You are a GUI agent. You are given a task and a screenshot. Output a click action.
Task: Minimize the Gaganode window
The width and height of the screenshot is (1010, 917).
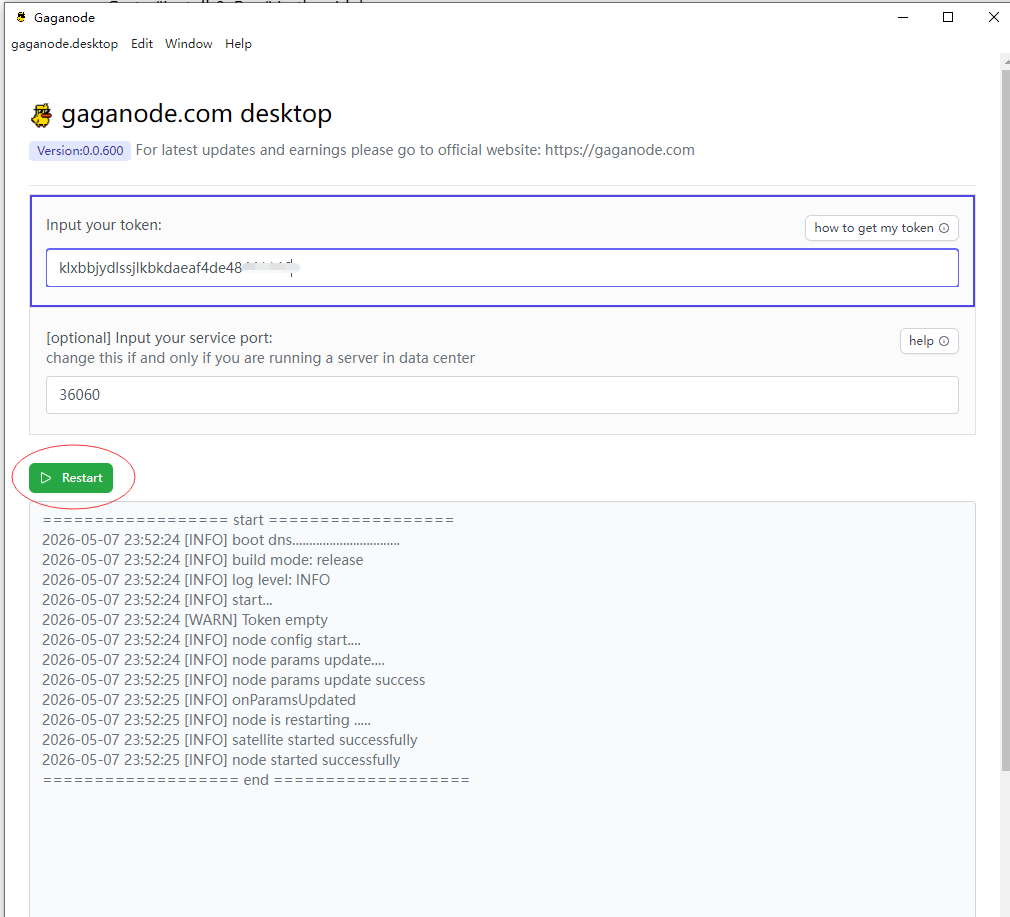click(903, 17)
